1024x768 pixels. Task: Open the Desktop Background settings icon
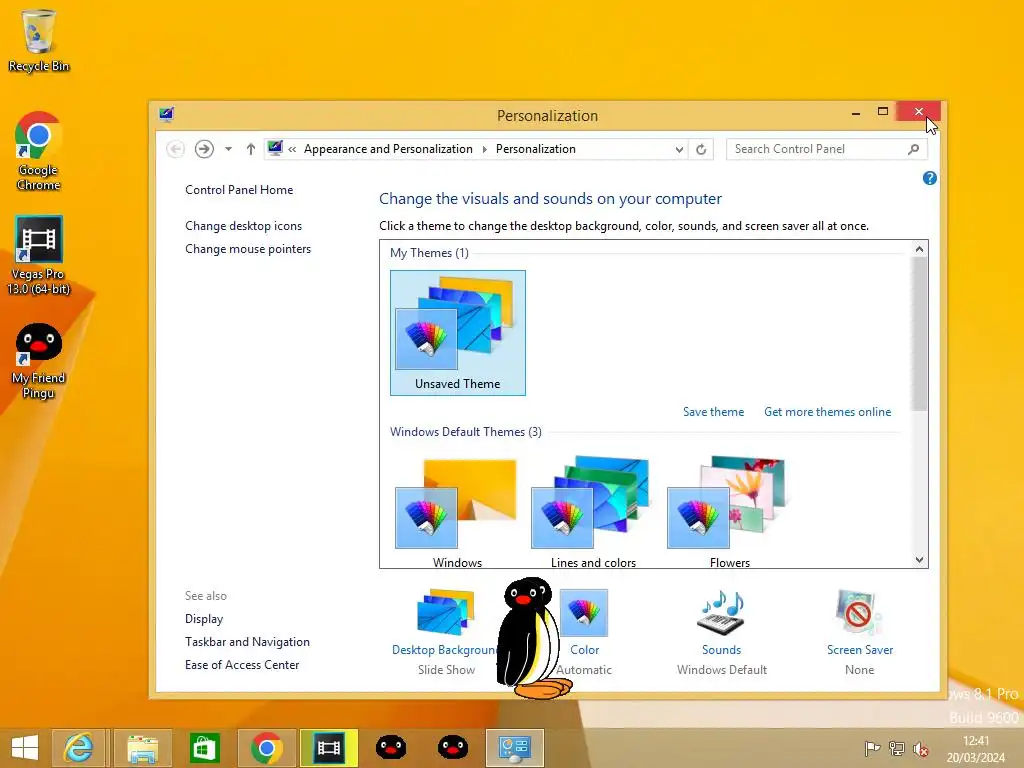(x=446, y=613)
